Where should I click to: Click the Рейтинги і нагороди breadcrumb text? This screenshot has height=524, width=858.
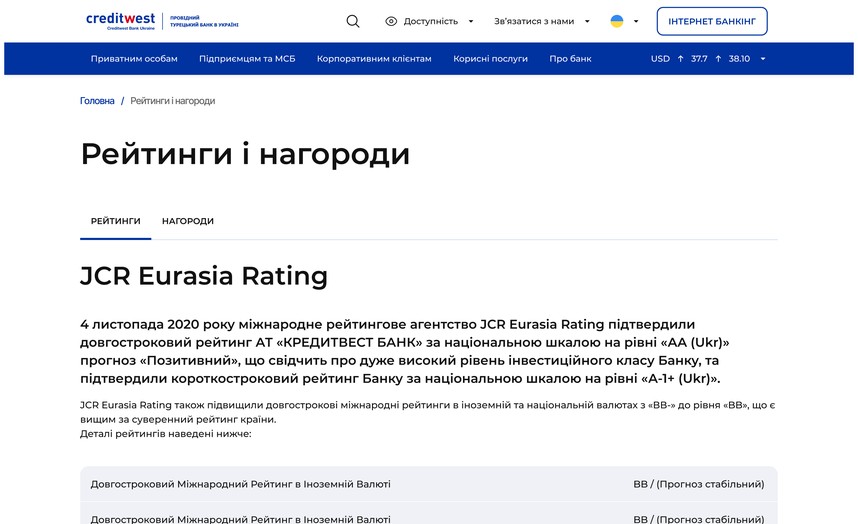tap(172, 101)
